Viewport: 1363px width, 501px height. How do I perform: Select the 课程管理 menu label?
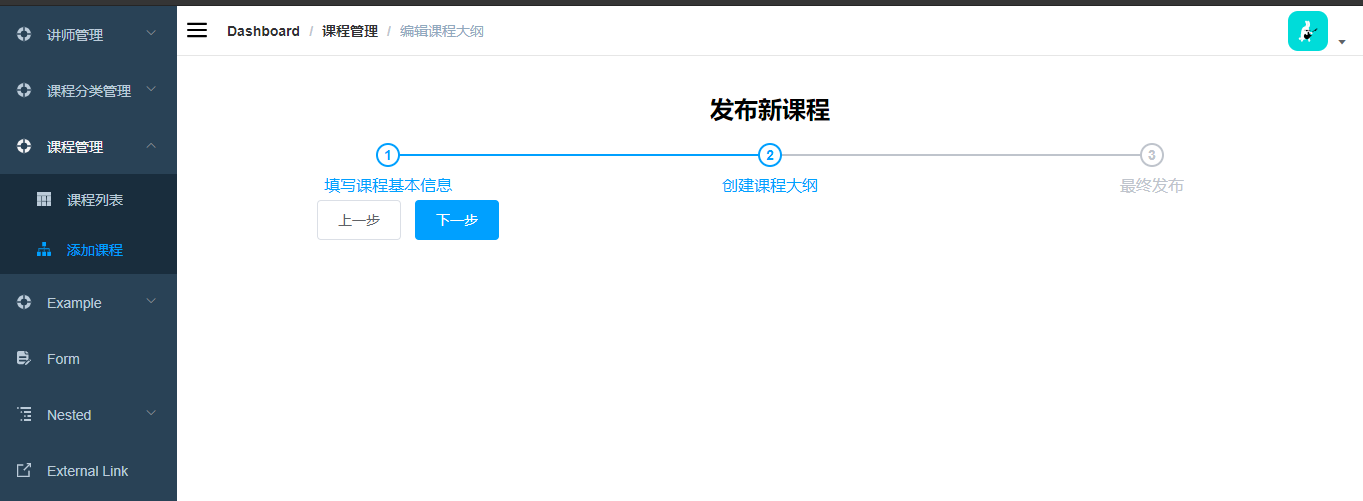click(75, 147)
